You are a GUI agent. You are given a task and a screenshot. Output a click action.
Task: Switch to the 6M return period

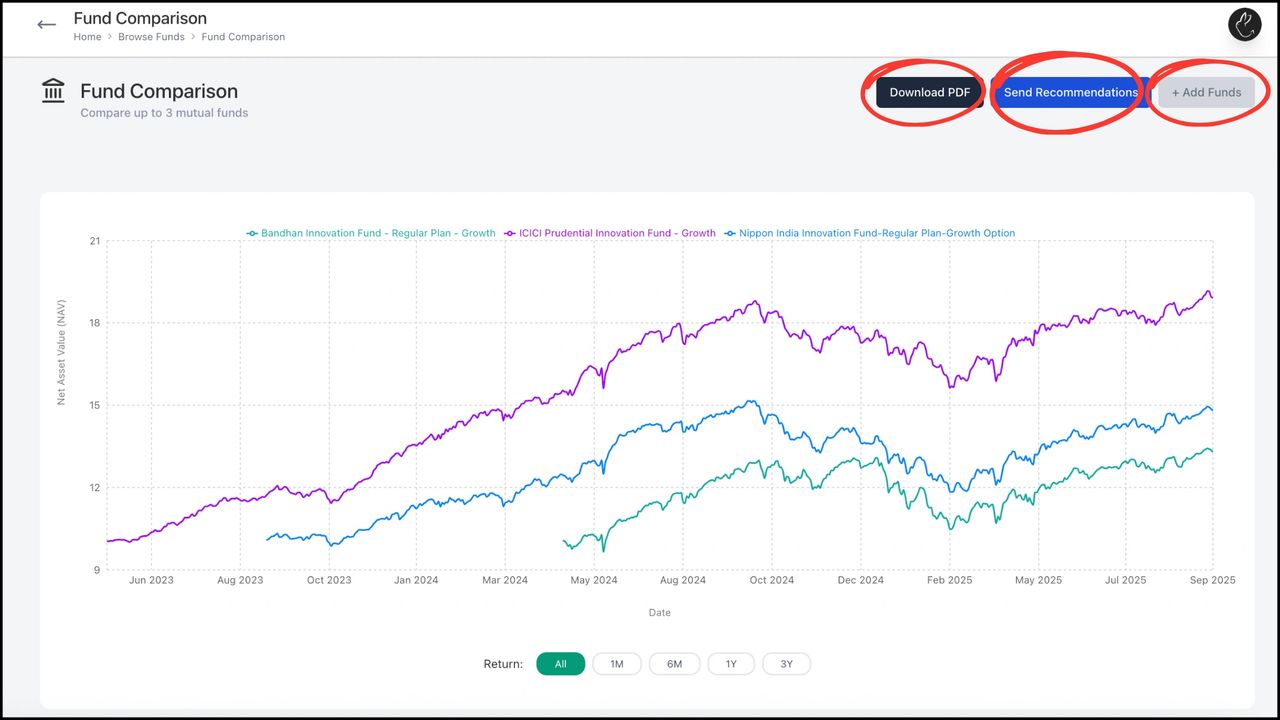click(x=674, y=663)
